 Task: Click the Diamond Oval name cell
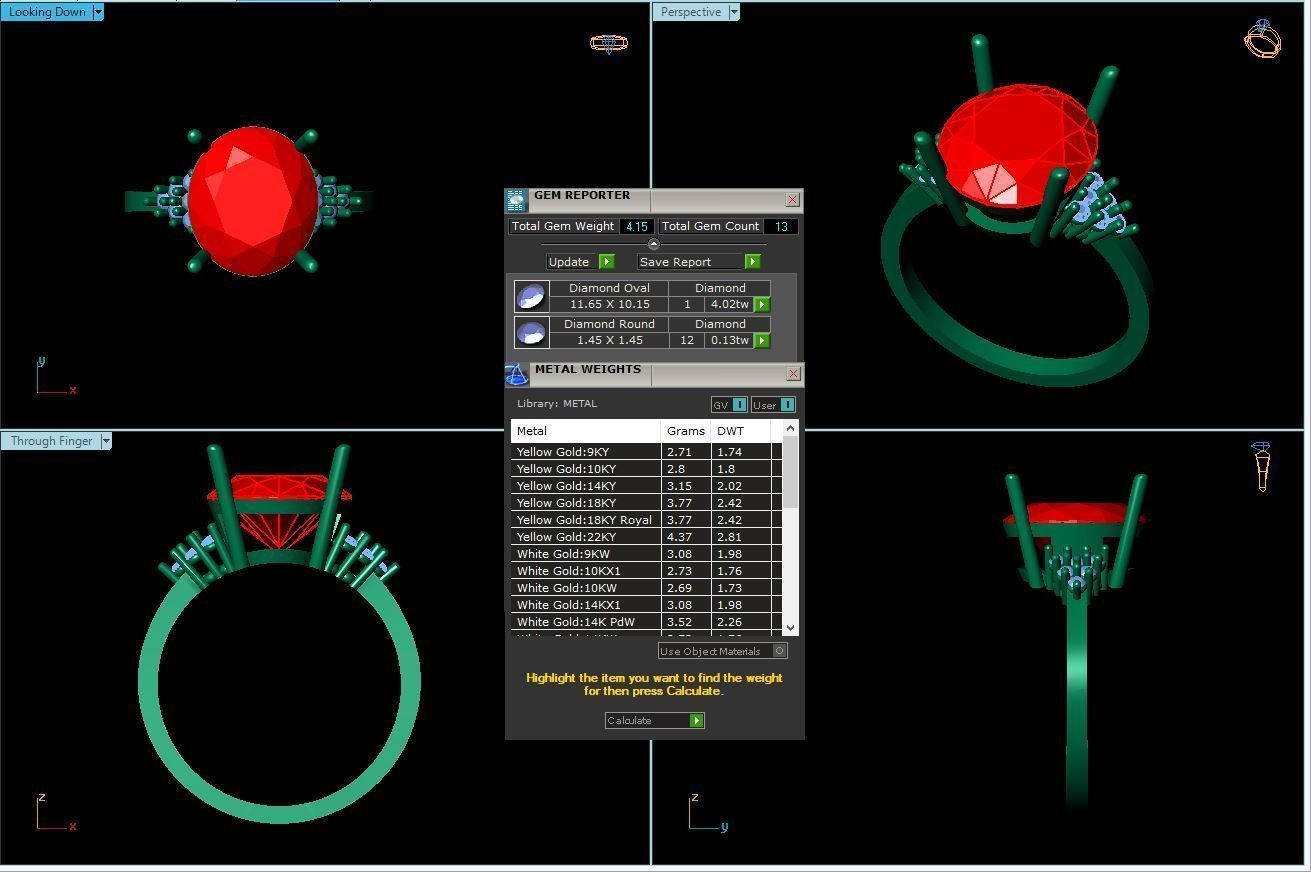click(x=609, y=288)
